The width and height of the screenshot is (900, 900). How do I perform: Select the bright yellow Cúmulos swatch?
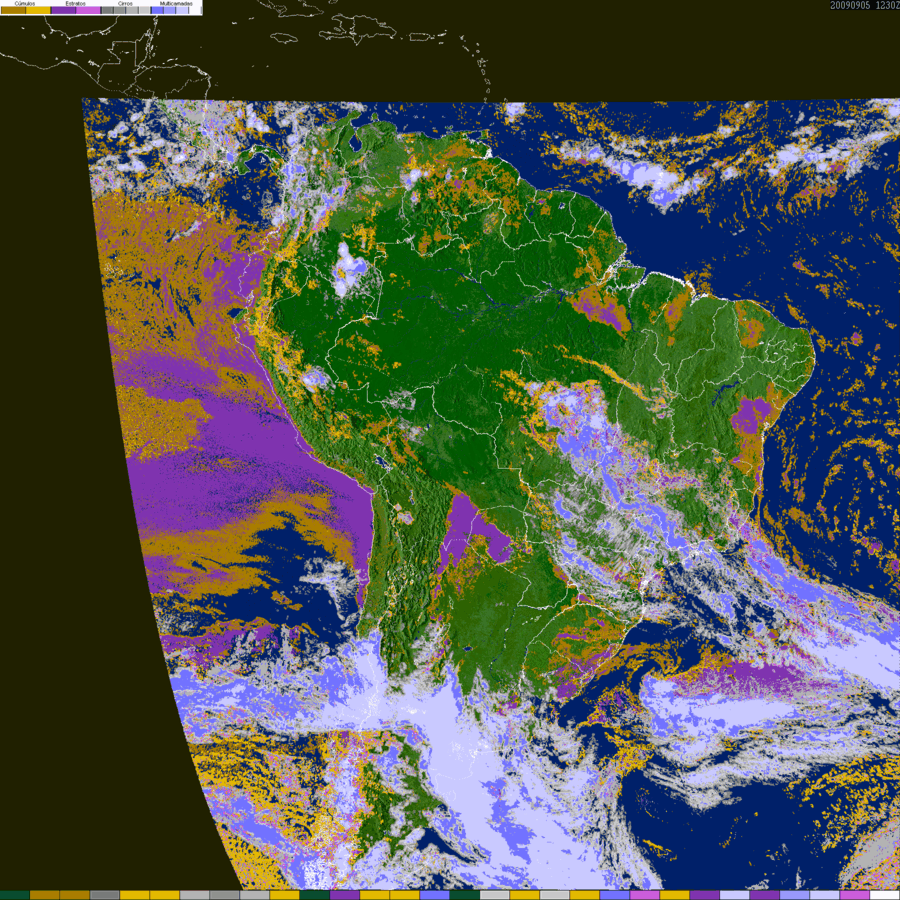click(x=38, y=10)
